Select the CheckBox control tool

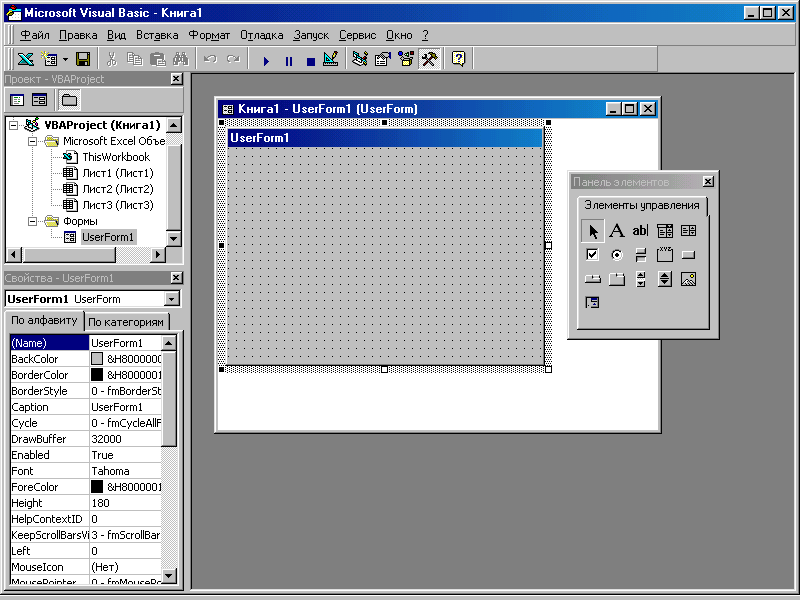click(x=592, y=255)
